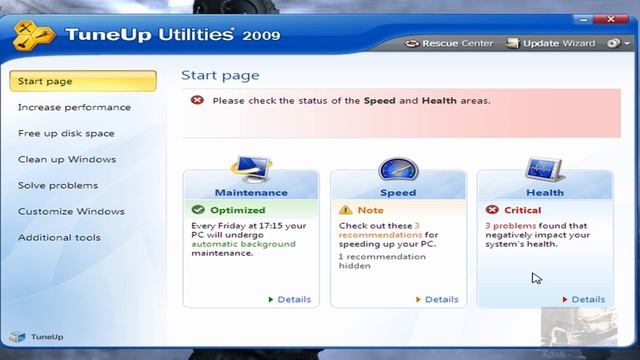Image resolution: width=640 pixels, height=360 pixels.
Task: Click the TuneUp Utilities logo icon
Action: click(x=33, y=36)
